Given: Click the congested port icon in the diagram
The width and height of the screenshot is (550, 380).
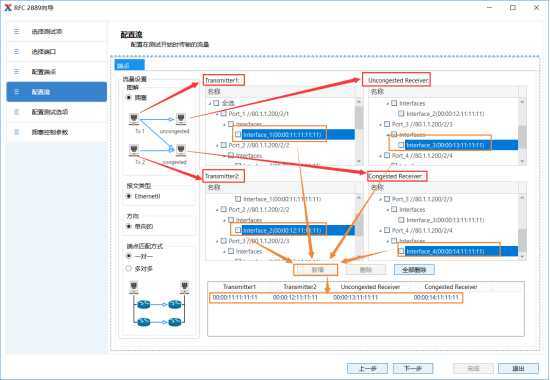Looking at the screenshot, I should (x=181, y=150).
